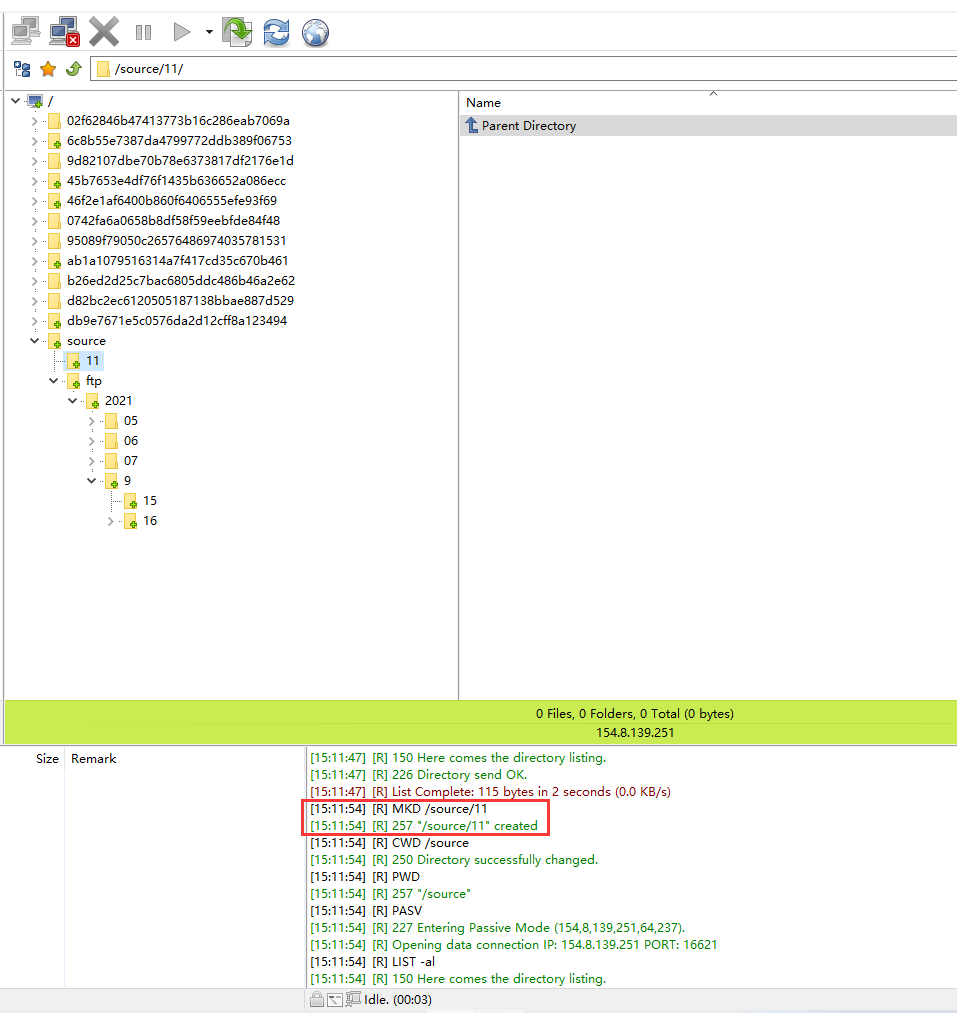Click the lock icon in status bar

[x=316, y=999]
